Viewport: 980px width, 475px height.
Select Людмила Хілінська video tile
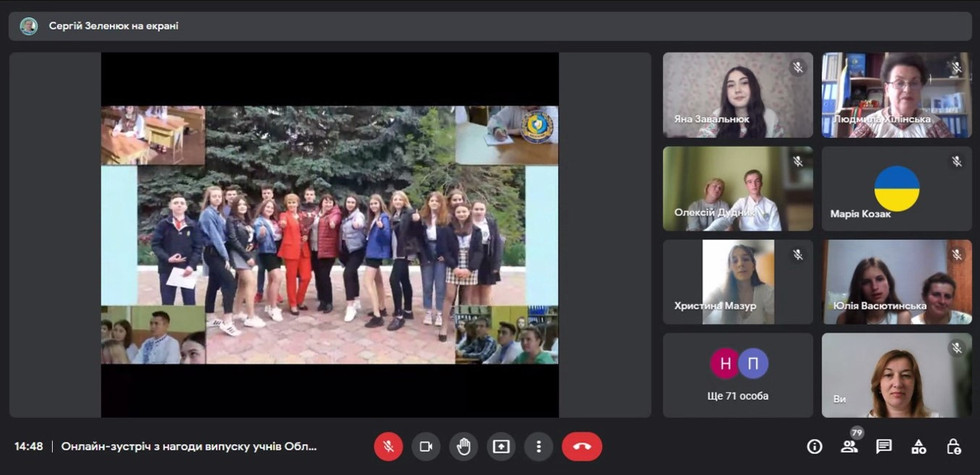click(897, 95)
